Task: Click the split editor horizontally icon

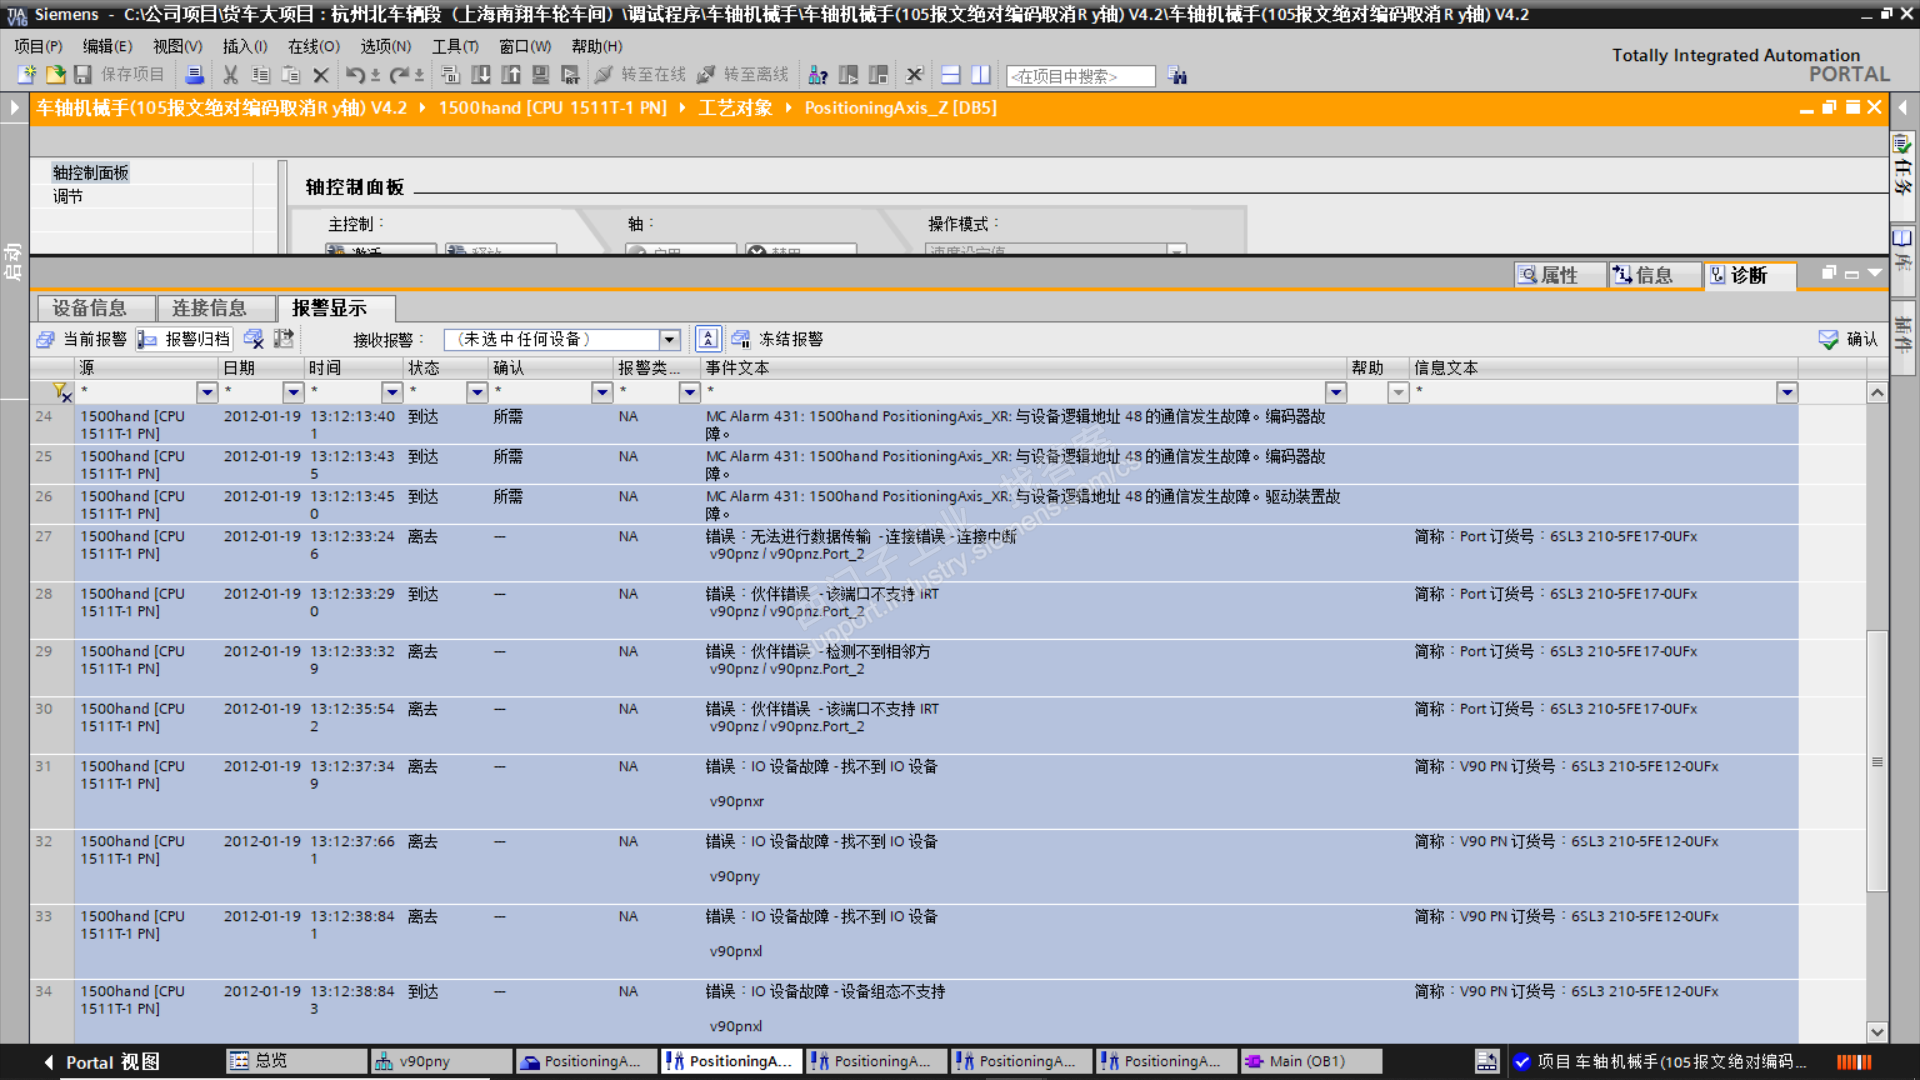Action: [951, 75]
